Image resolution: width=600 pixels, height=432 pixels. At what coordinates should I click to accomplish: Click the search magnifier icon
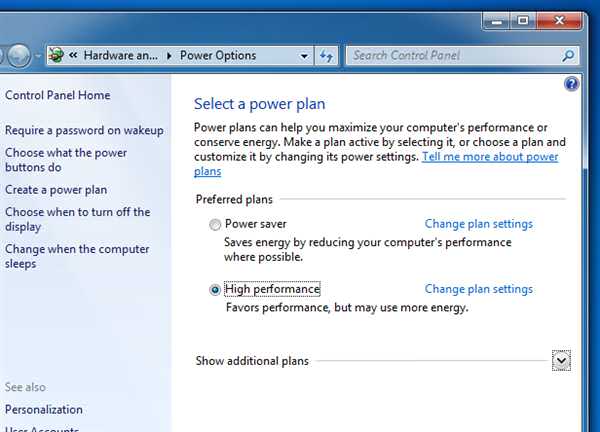[x=568, y=56]
